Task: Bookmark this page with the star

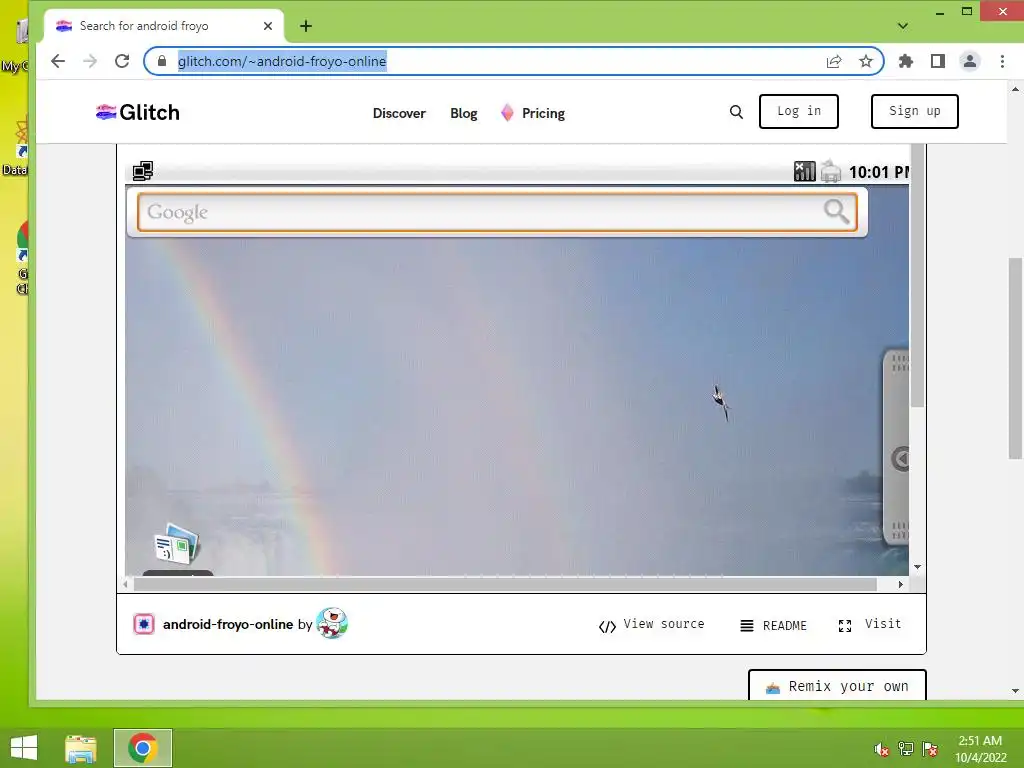Action: [x=866, y=61]
